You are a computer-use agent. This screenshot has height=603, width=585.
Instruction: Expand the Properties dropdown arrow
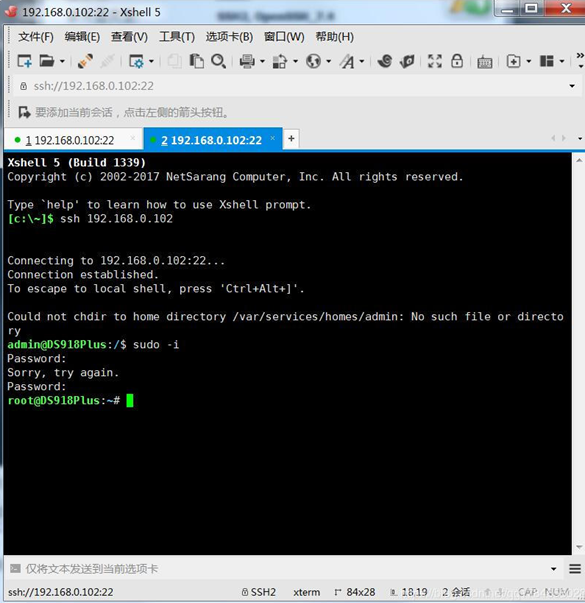151,61
